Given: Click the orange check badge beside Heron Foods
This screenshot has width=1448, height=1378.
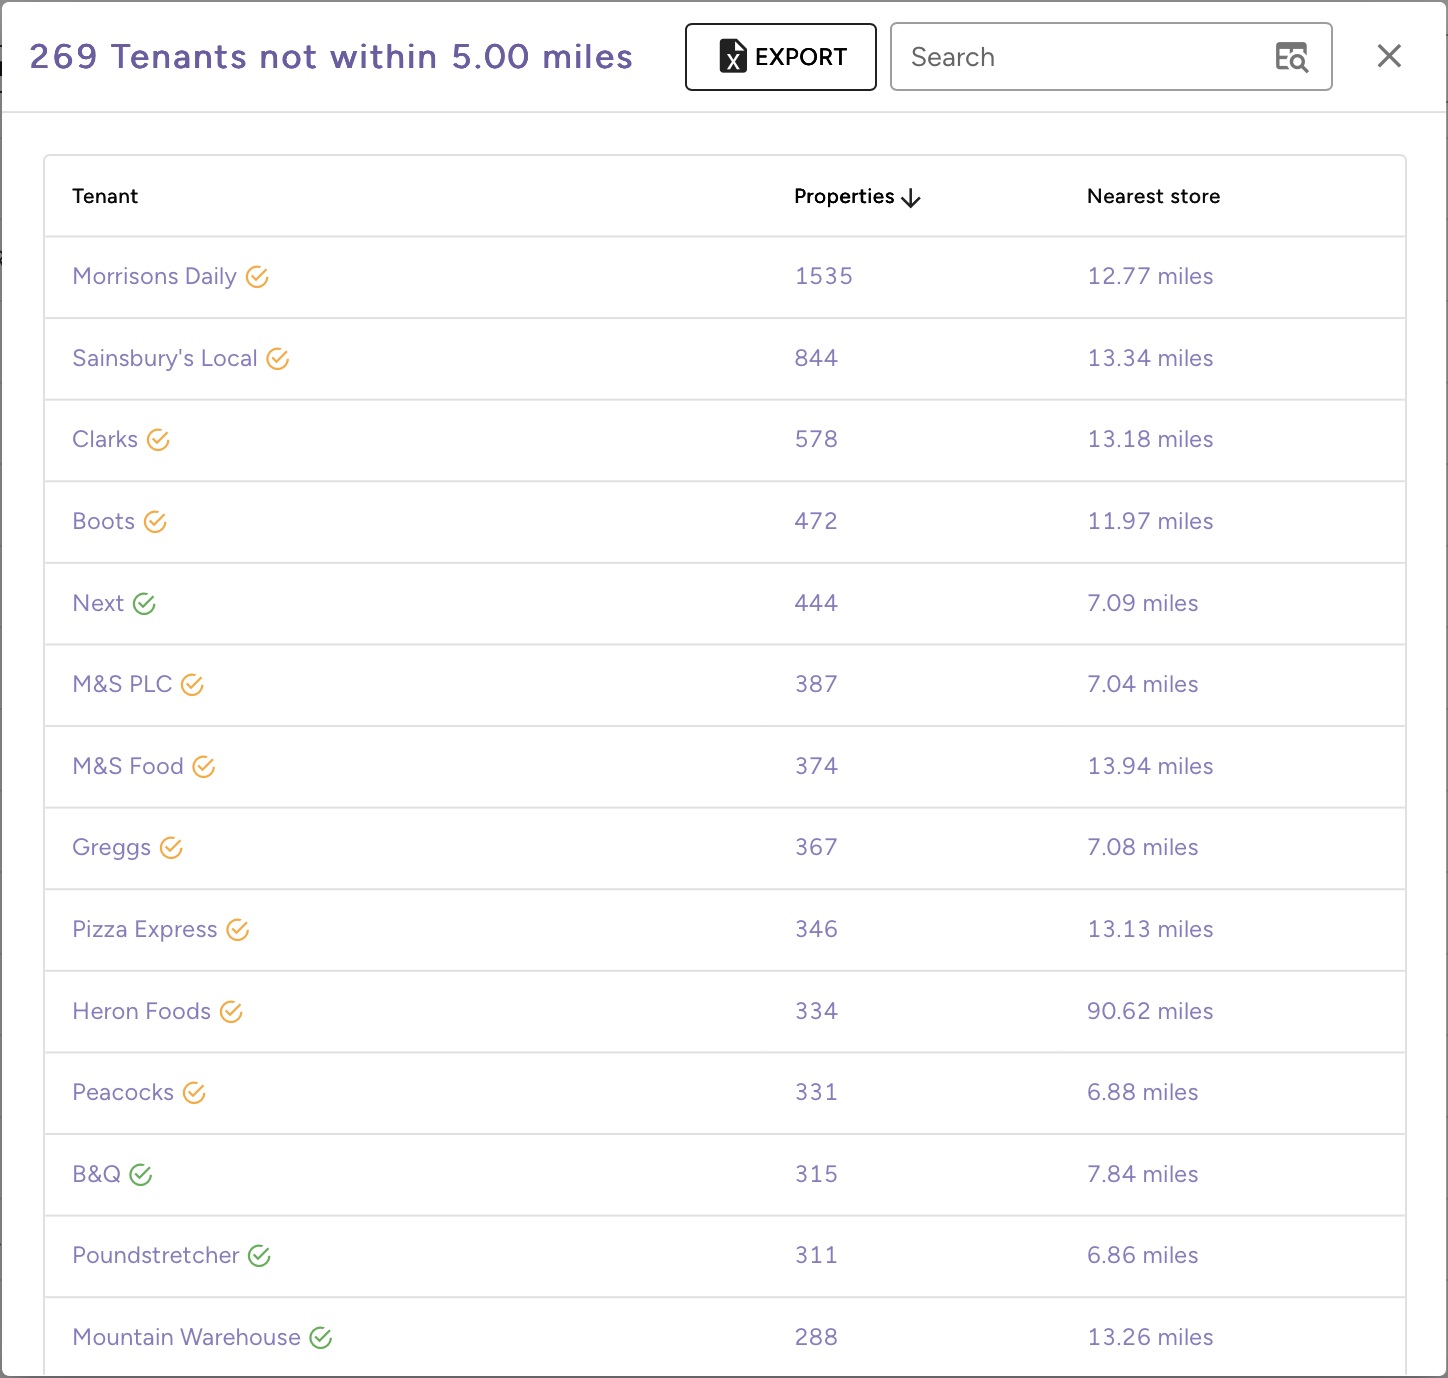Looking at the screenshot, I should [231, 1012].
